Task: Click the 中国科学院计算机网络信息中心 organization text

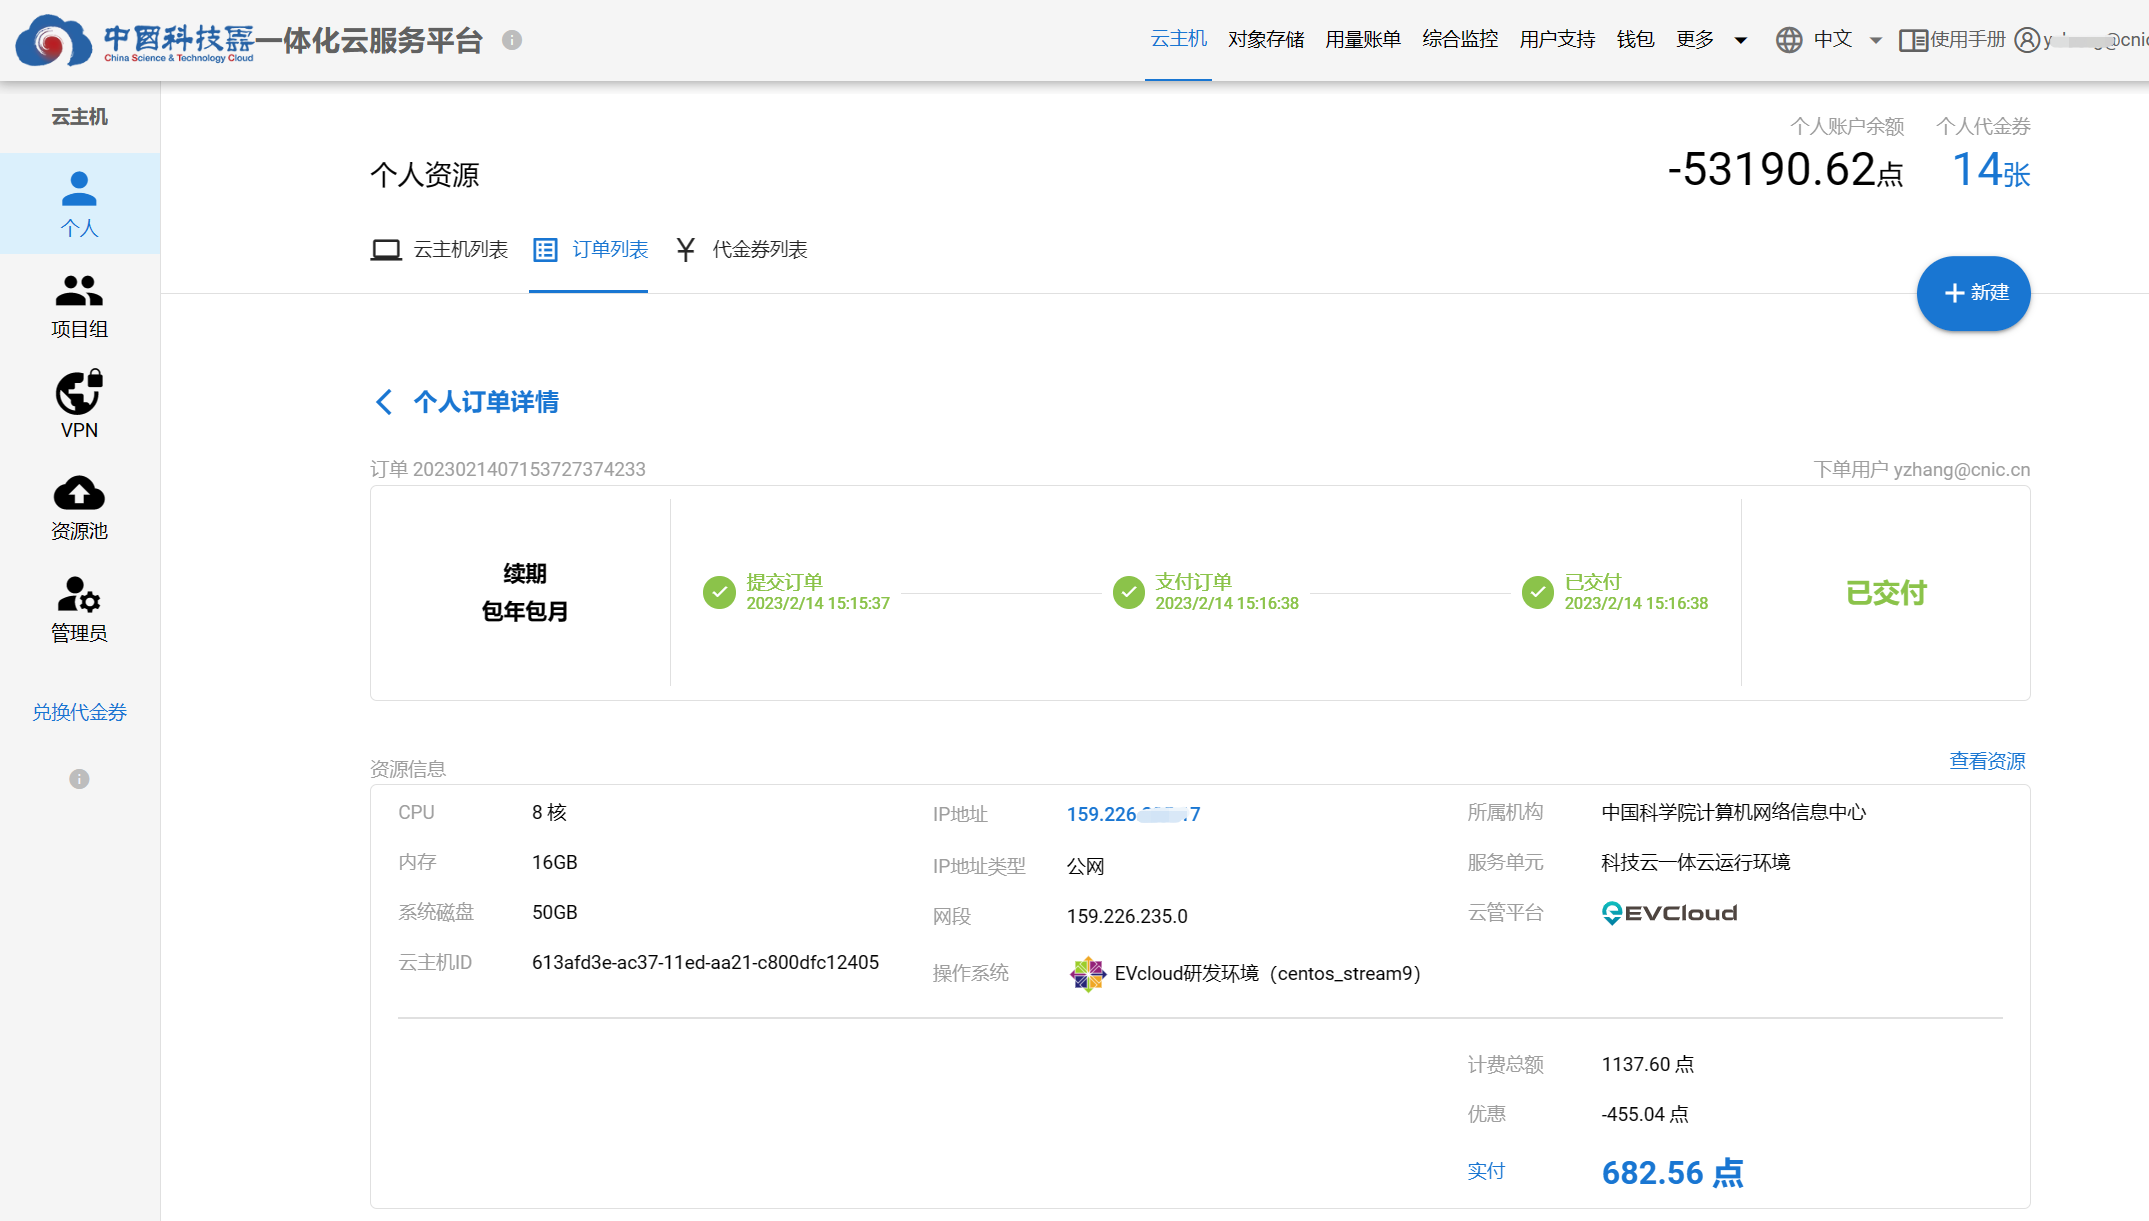Action: 1733,813
